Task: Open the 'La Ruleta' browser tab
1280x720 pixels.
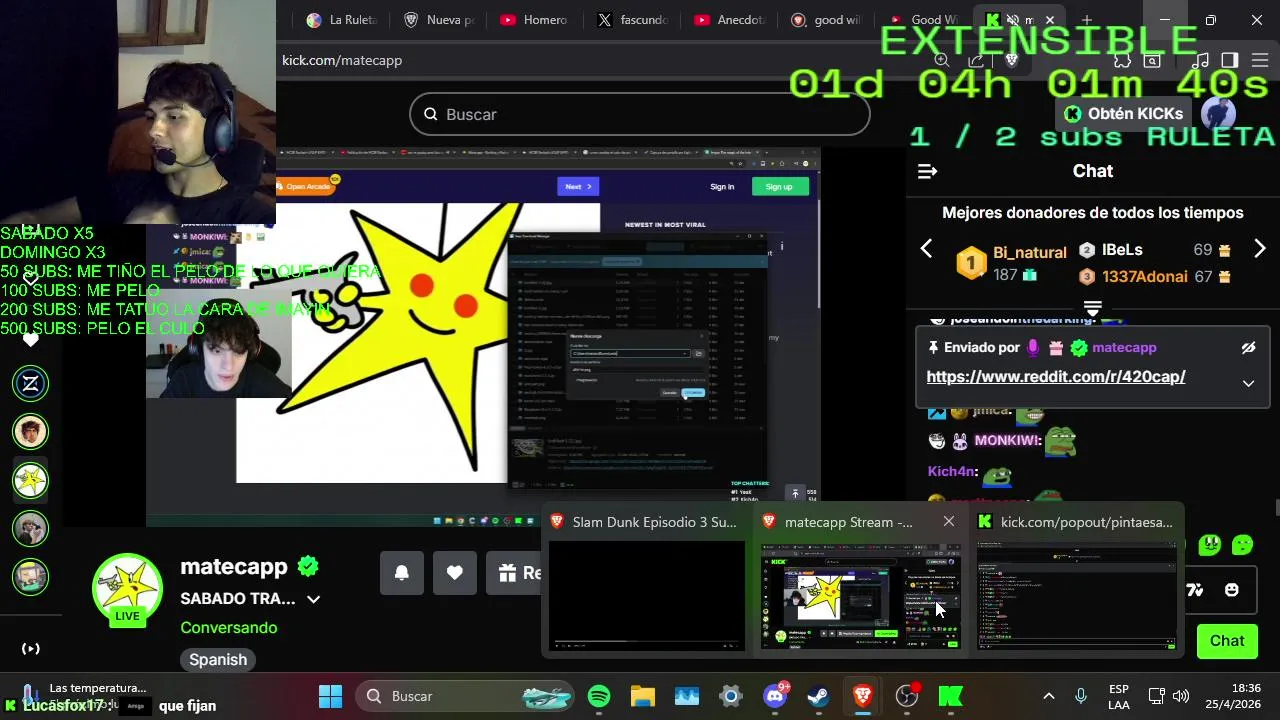Action: (x=339, y=20)
